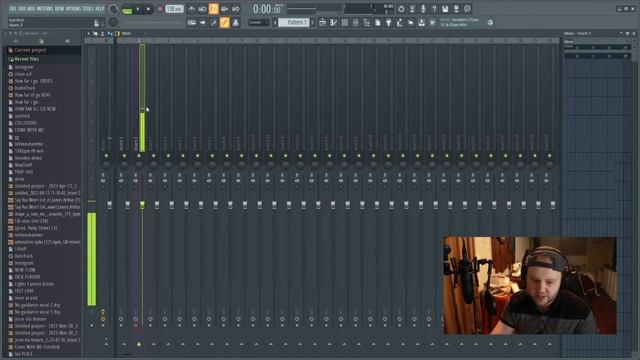640x360 pixels.
Task: Click the Master track volume fader
Action: 109,204
